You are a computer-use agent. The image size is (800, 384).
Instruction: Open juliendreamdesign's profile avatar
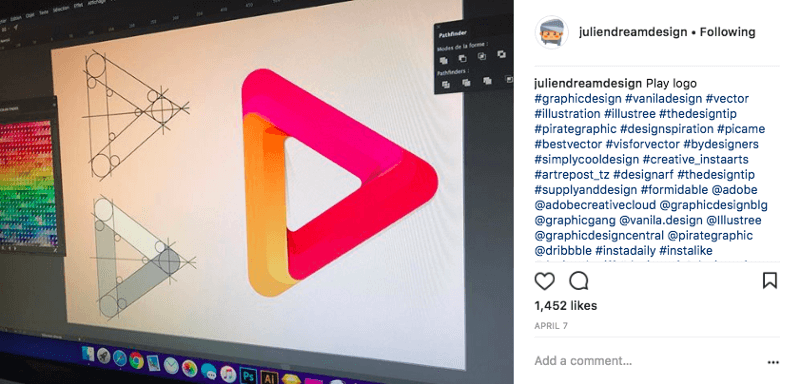552,32
